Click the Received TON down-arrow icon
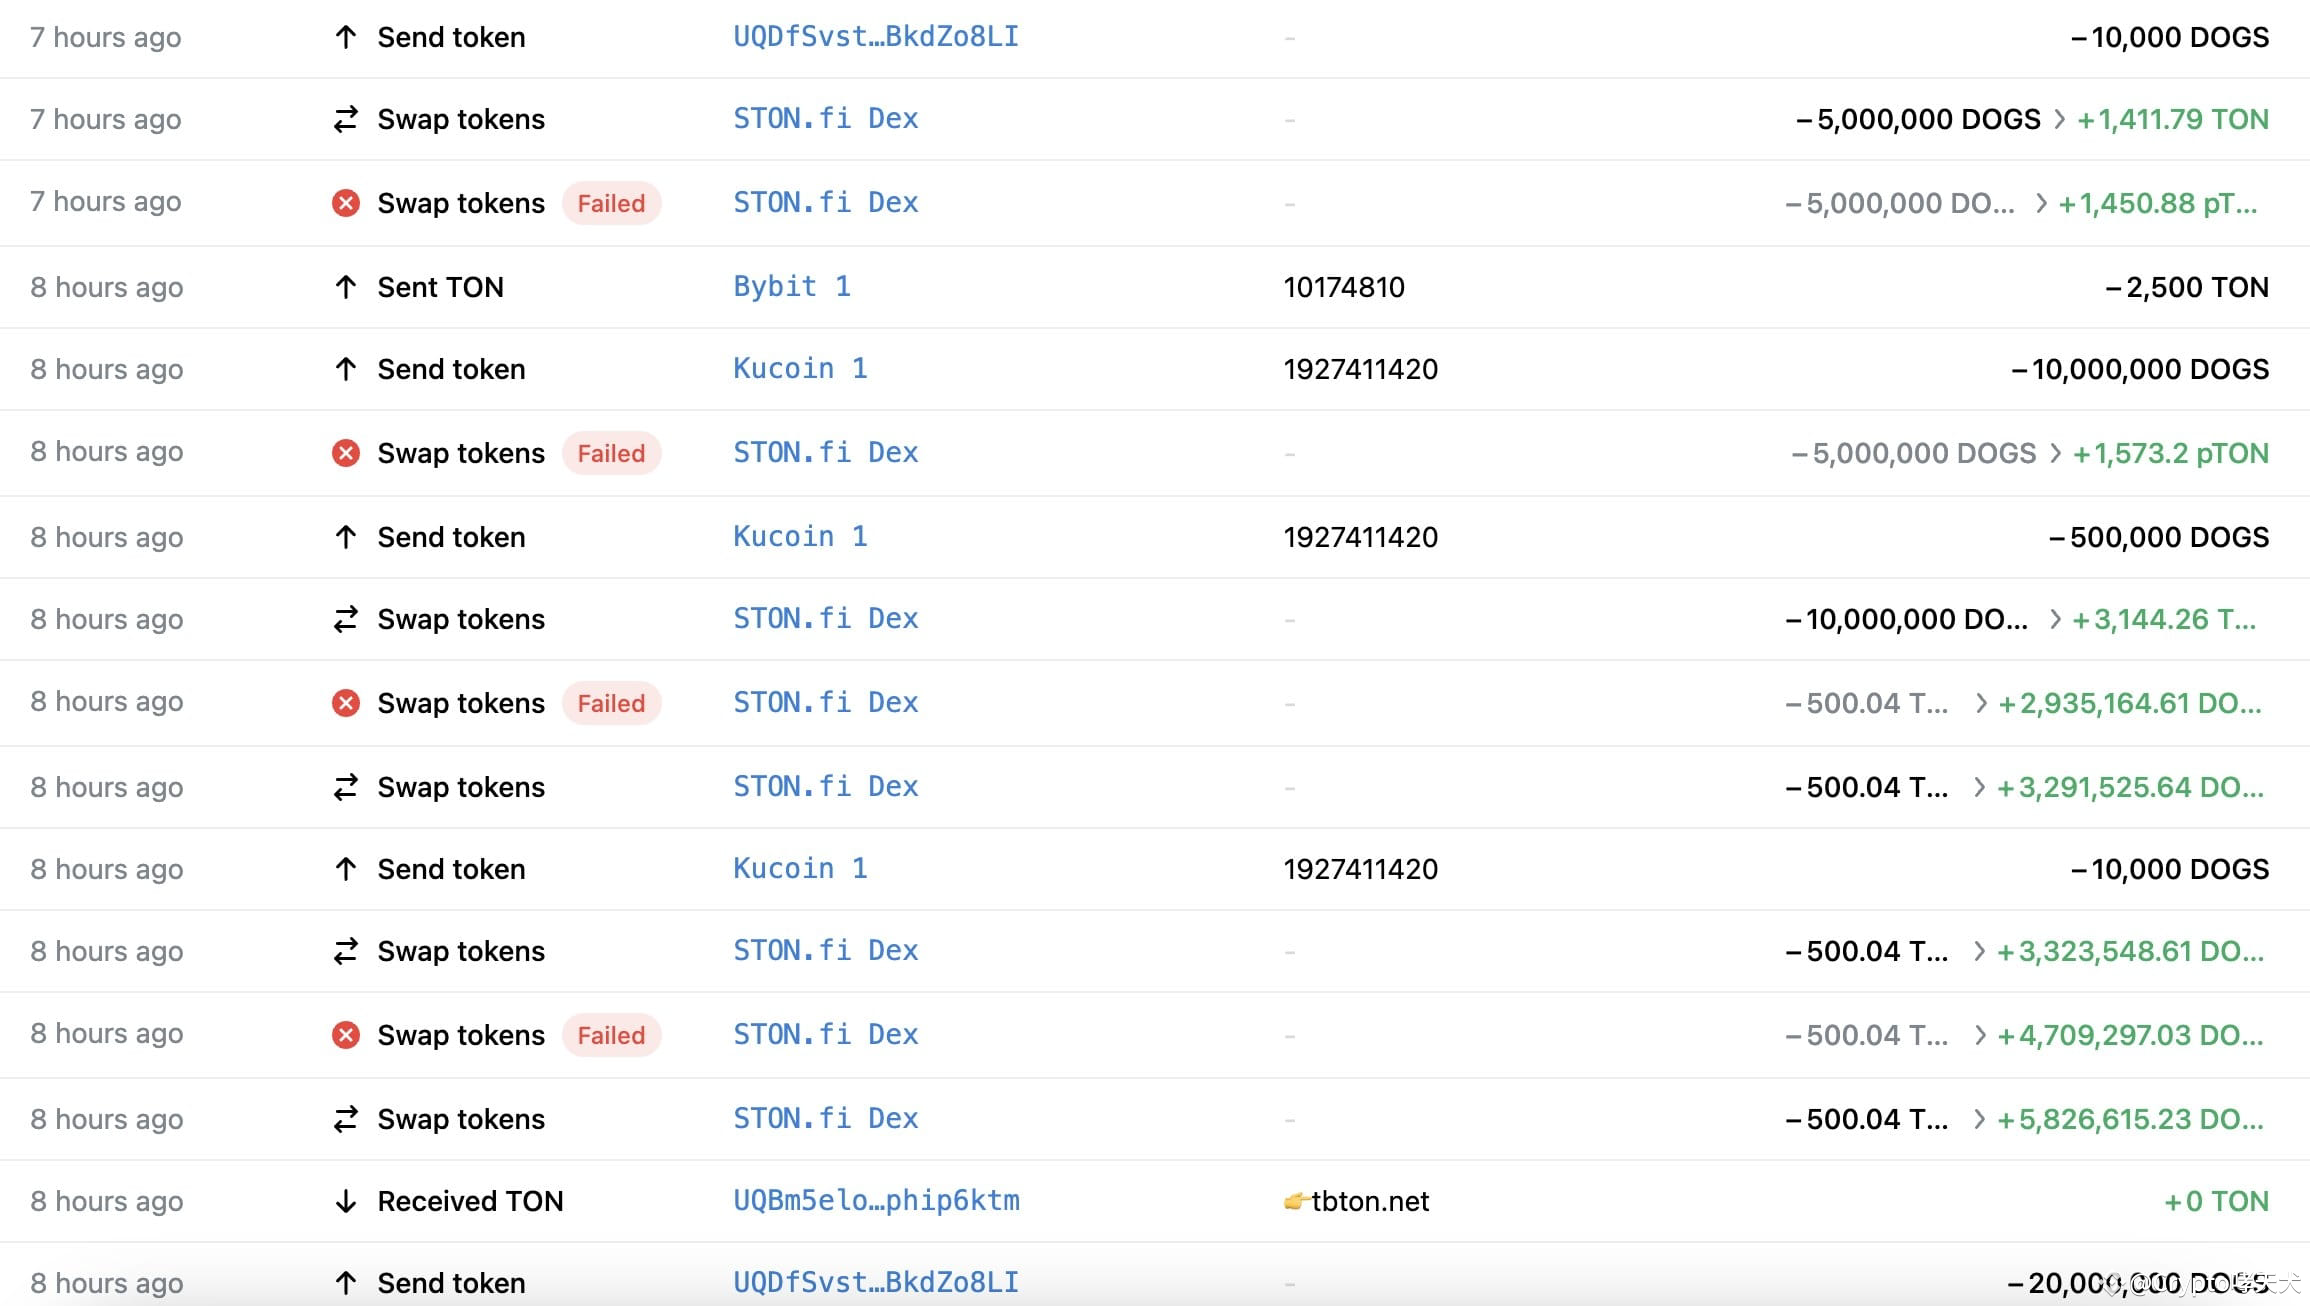Viewport: 2310px width, 1306px height. point(345,1201)
